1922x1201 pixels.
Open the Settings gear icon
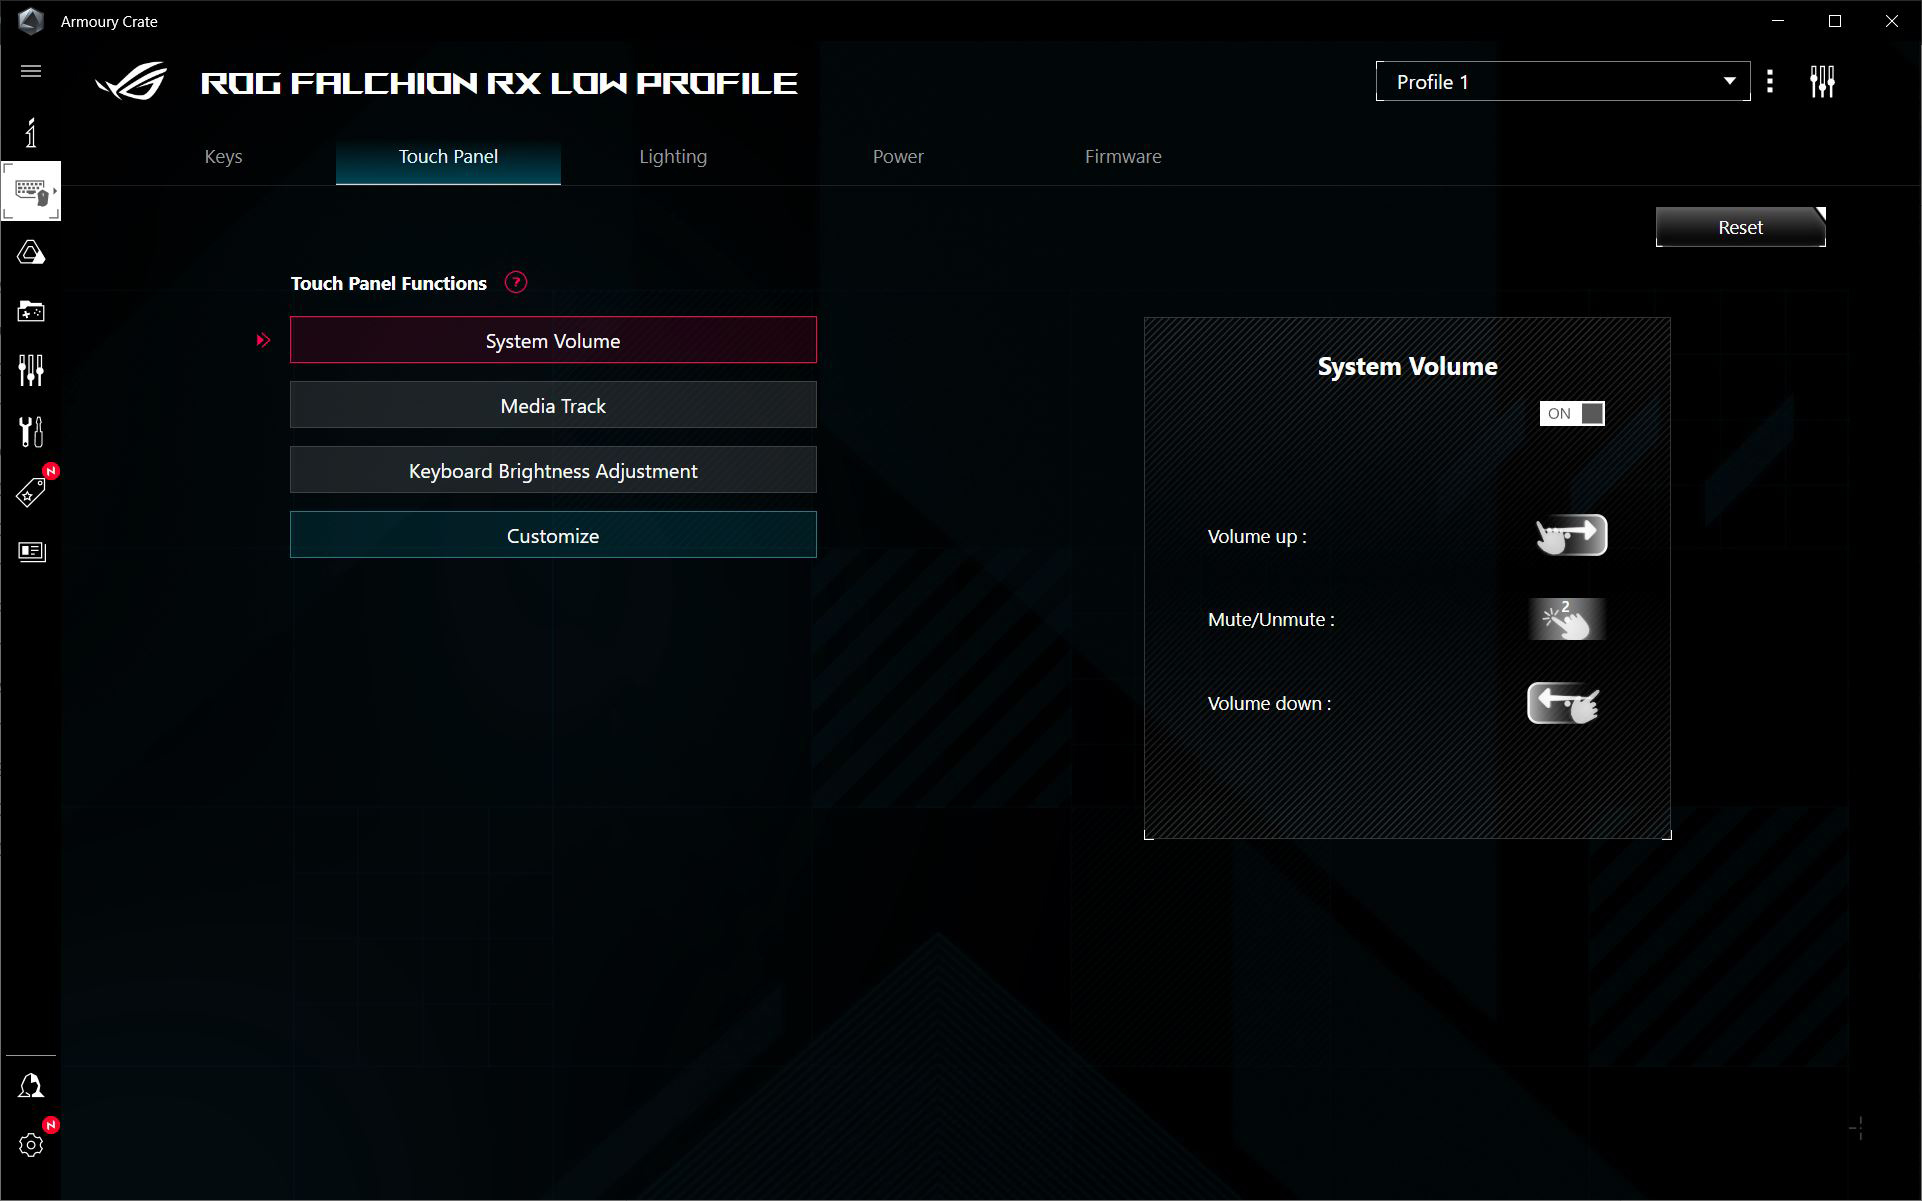click(x=31, y=1145)
